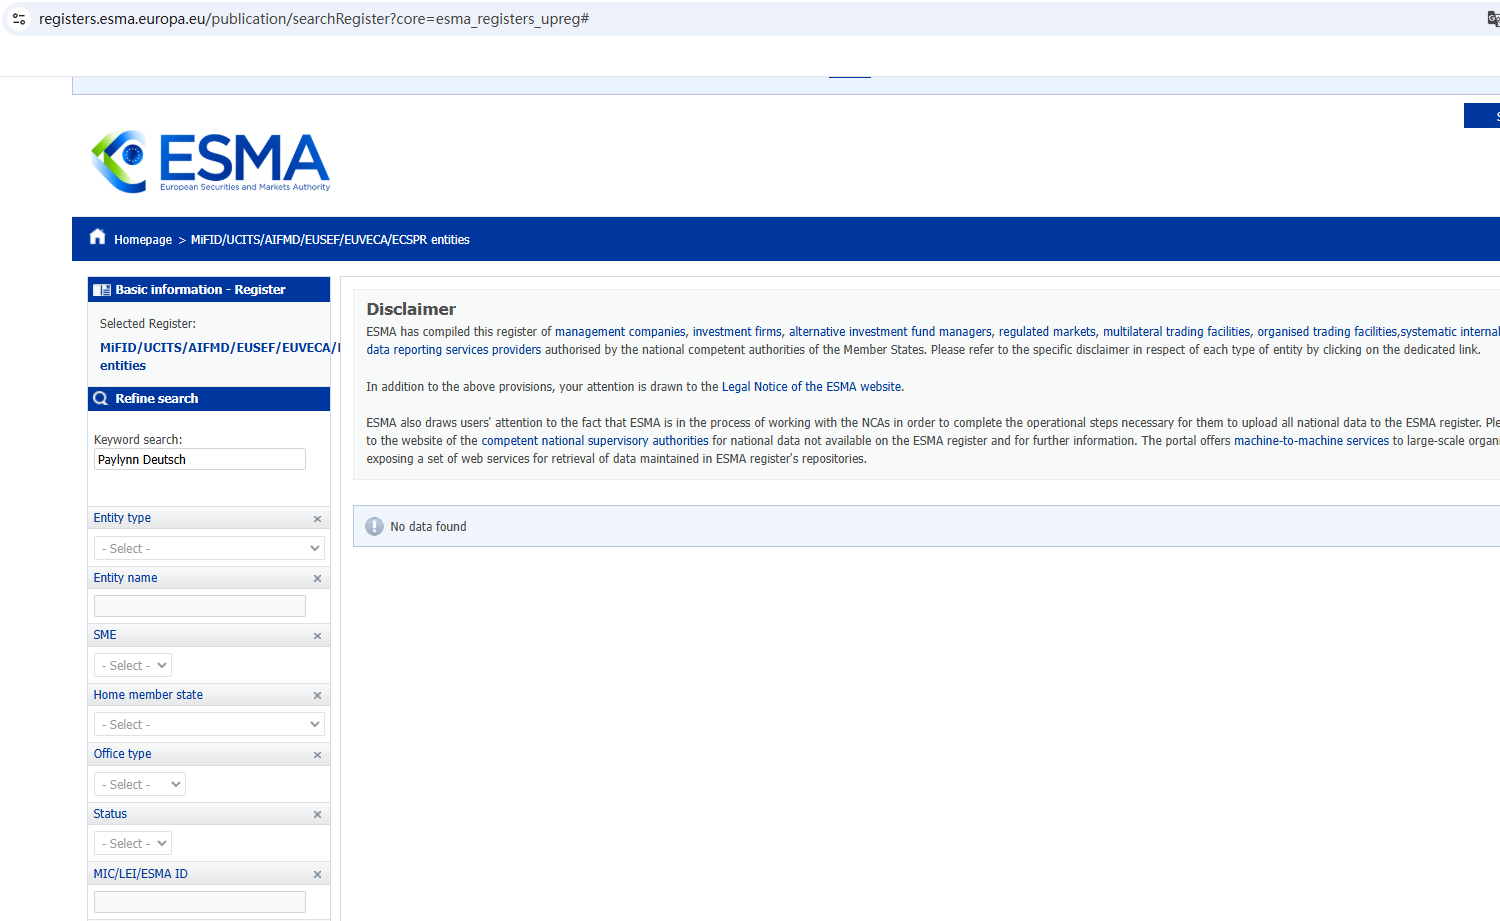Click the ESMA logo
Viewport: 1500px width, 921px height.
pos(211,161)
